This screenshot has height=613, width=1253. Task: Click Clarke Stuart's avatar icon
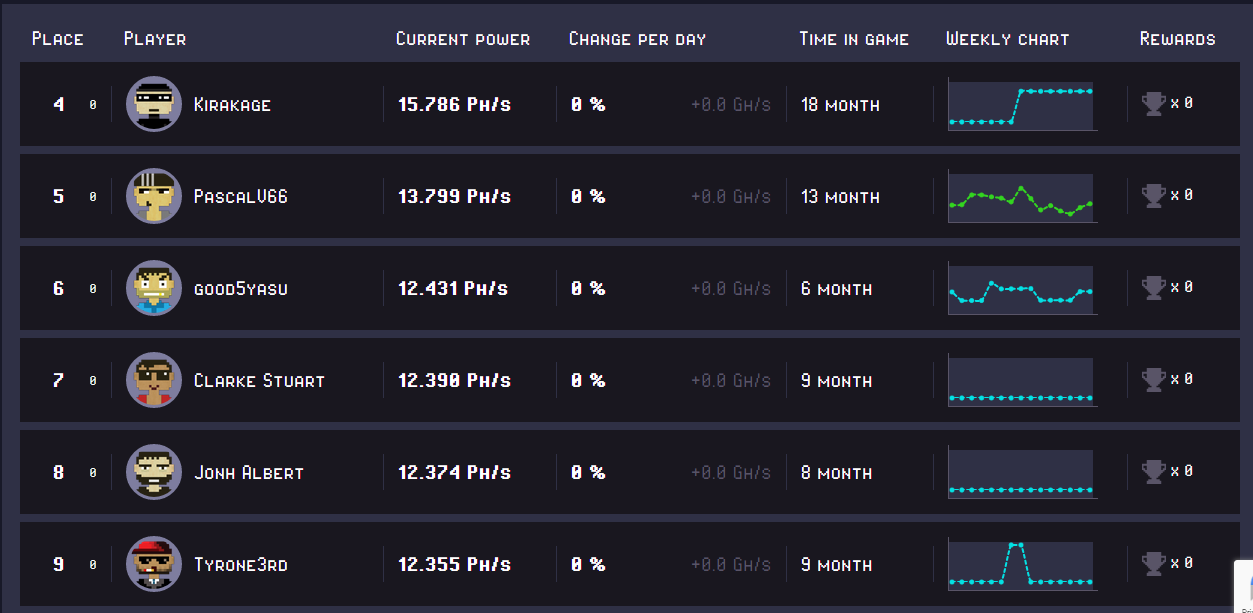click(x=154, y=380)
